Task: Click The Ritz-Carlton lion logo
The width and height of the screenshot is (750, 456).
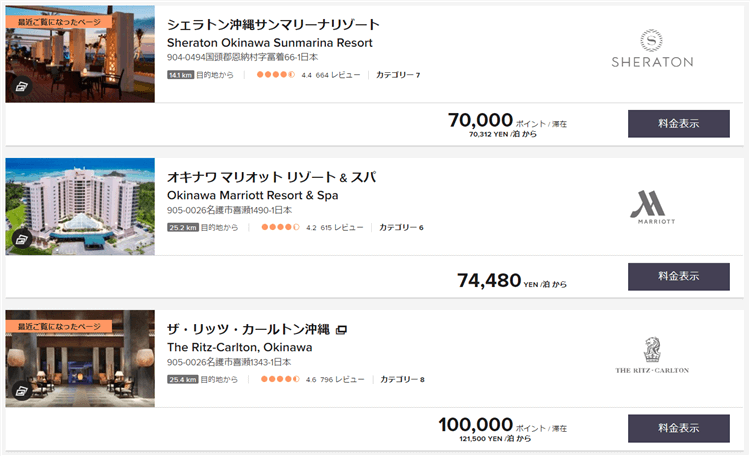Action: point(651,356)
